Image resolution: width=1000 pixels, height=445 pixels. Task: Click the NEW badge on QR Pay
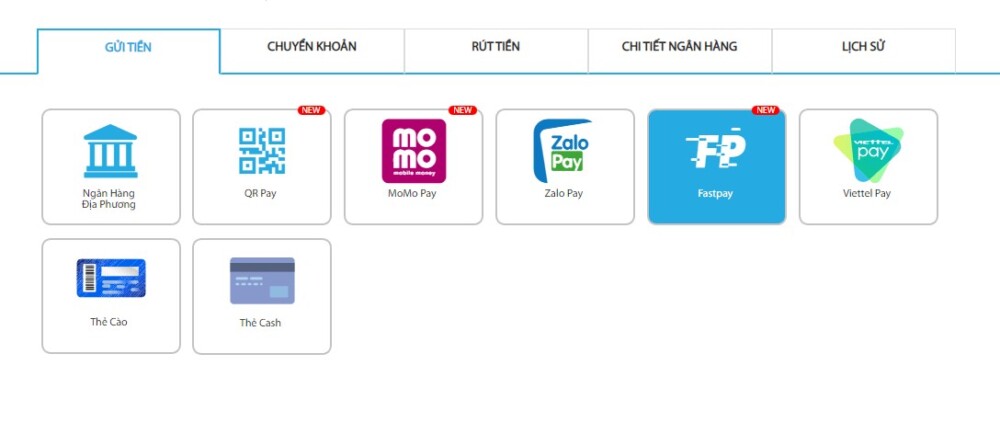coord(311,110)
